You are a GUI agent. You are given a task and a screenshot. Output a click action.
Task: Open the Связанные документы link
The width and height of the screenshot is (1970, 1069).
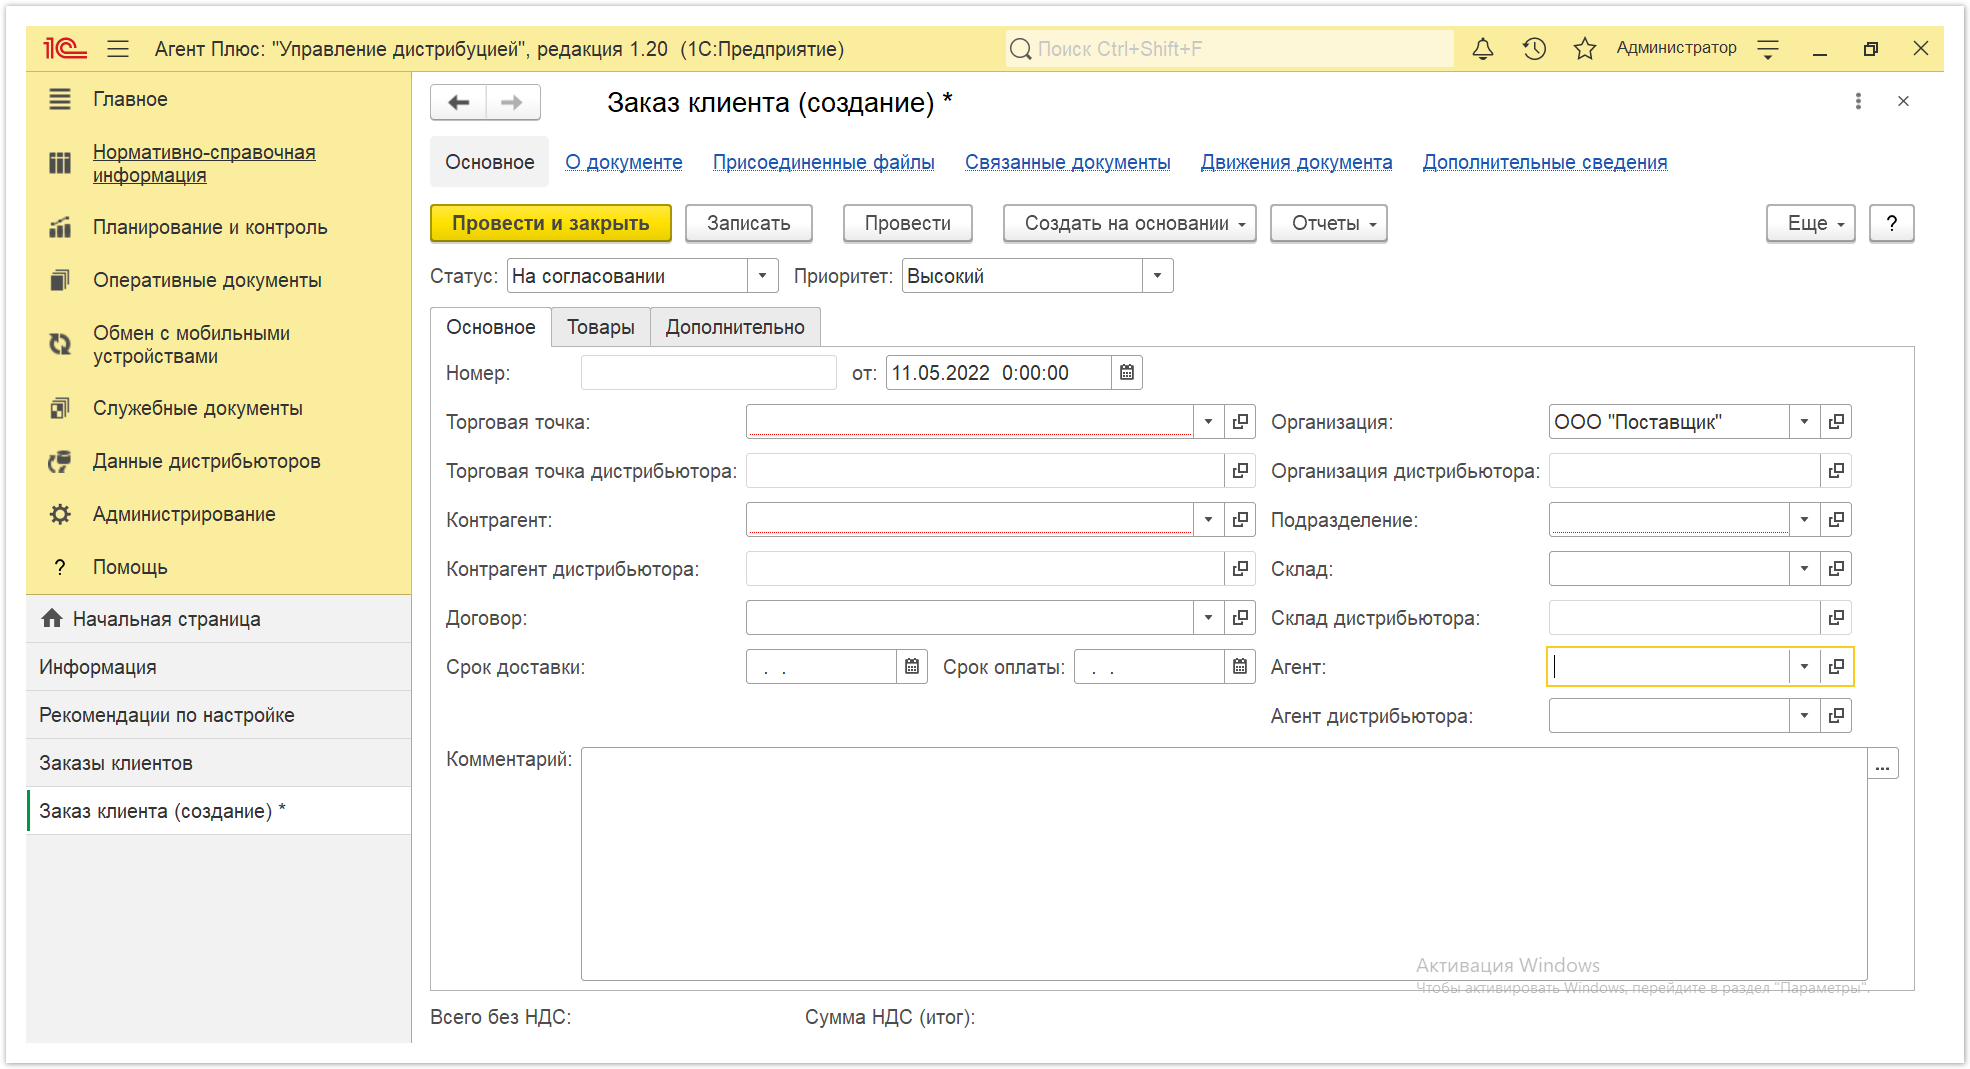pos(1067,162)
